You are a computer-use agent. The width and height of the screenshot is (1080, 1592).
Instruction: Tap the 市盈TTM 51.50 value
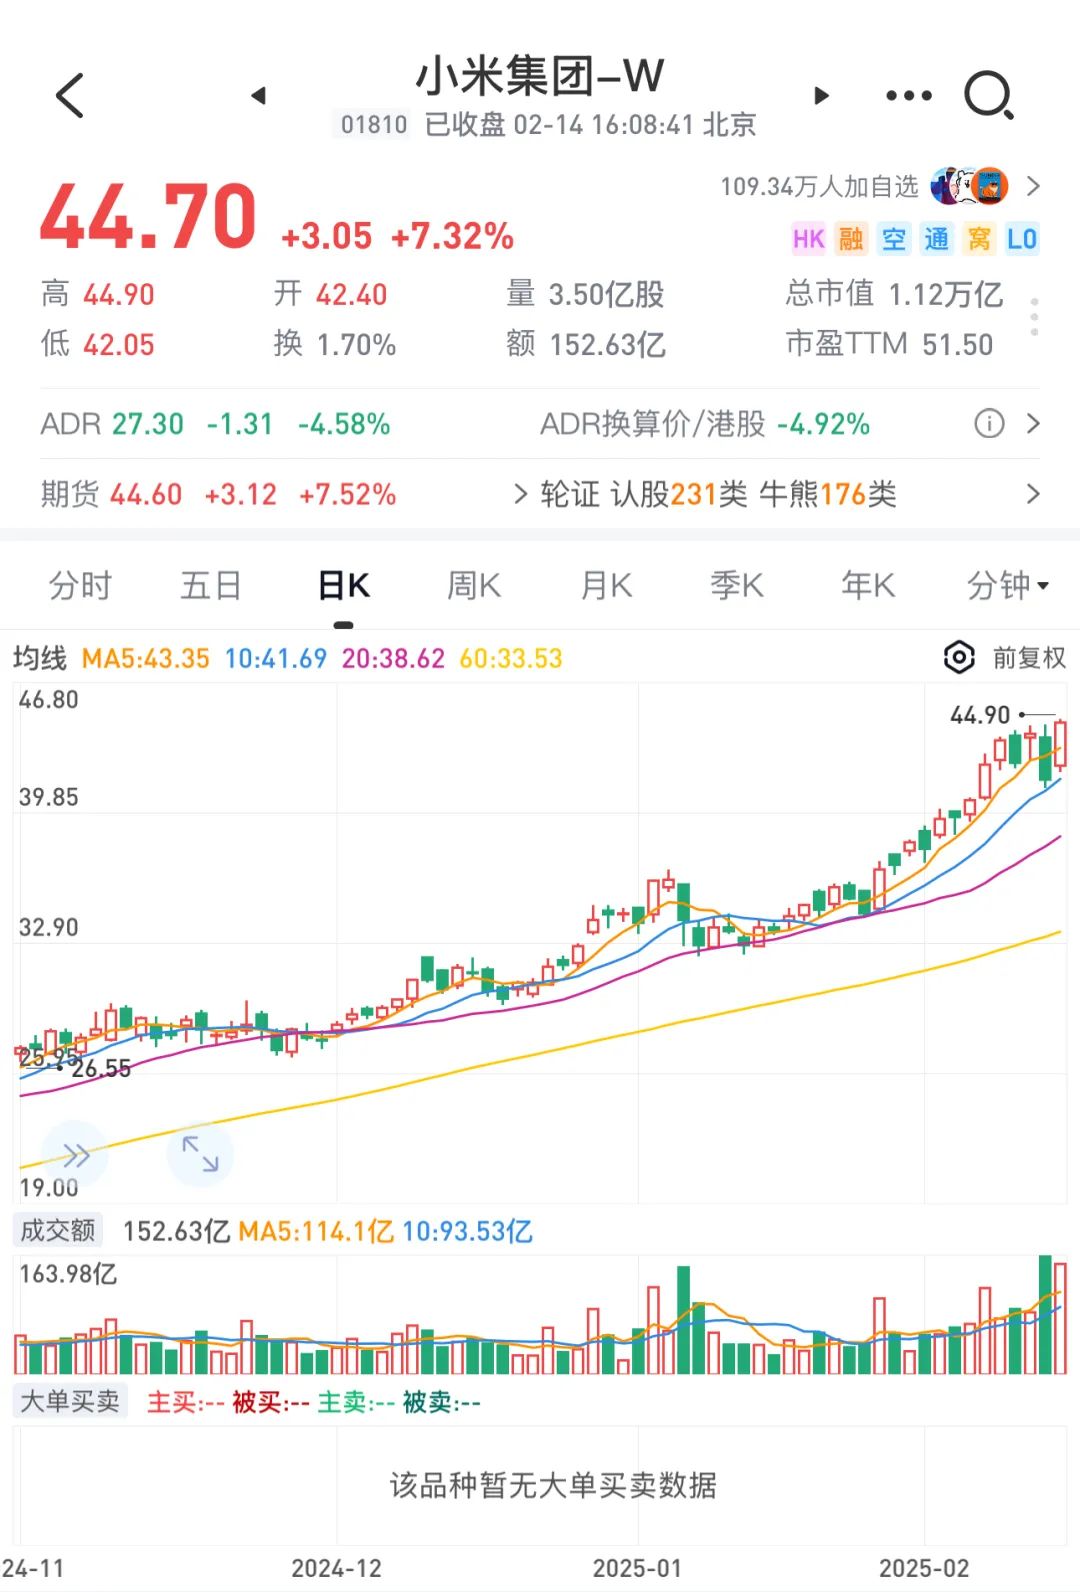click(889, 344)
